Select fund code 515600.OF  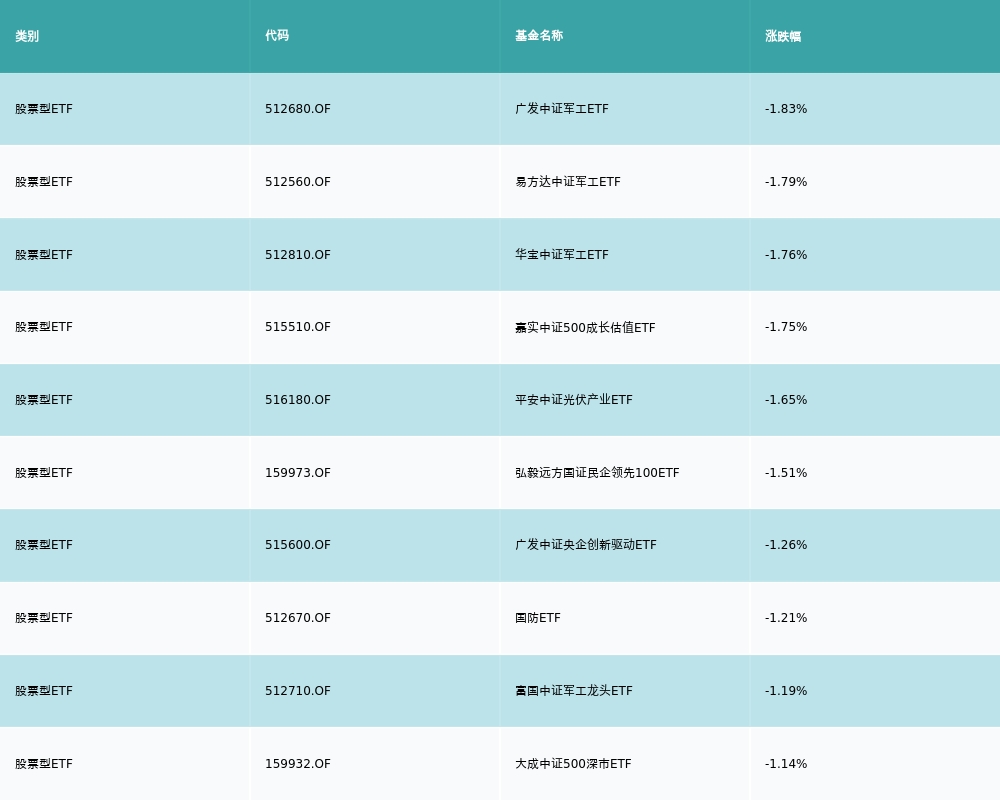(298, 545)
